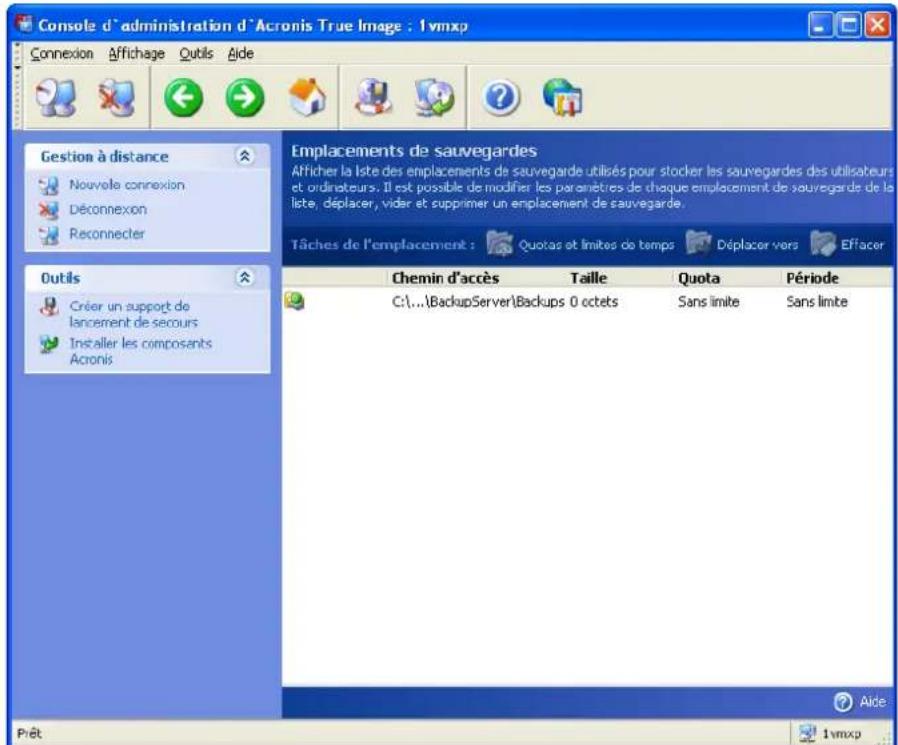This screenshot has width=898, height=745.
Task: Click the icon beside Déconnexion
Action: [49, 210]
